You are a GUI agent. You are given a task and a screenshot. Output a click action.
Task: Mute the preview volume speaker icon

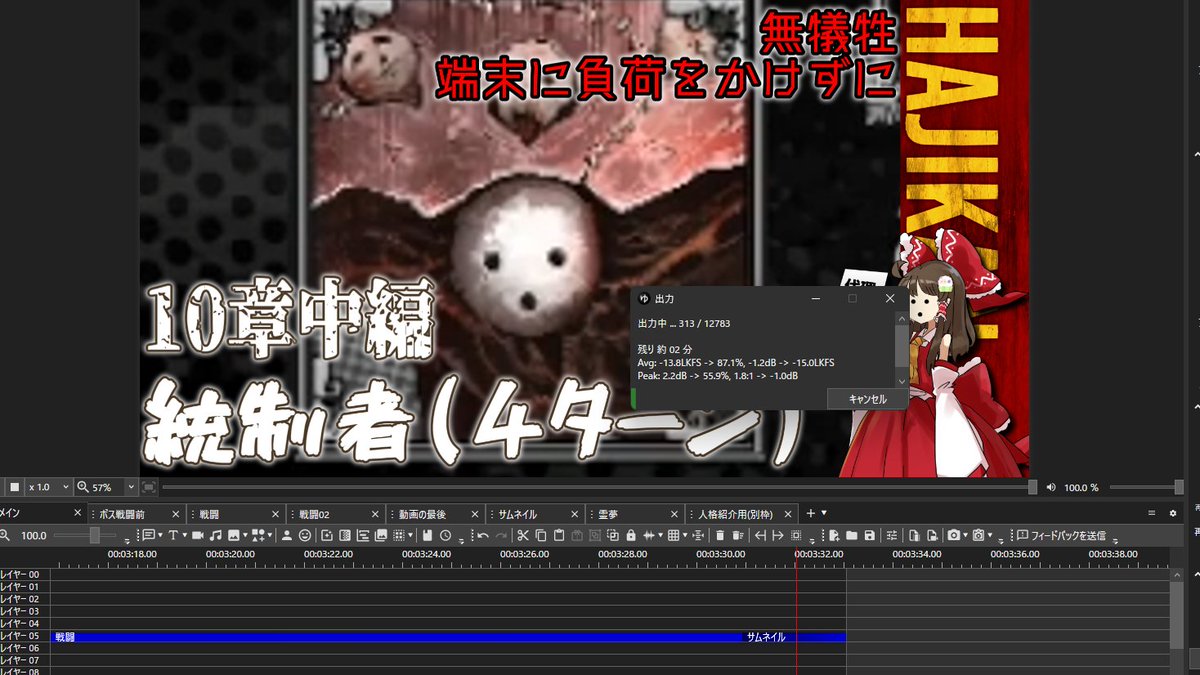point(1050,487)
